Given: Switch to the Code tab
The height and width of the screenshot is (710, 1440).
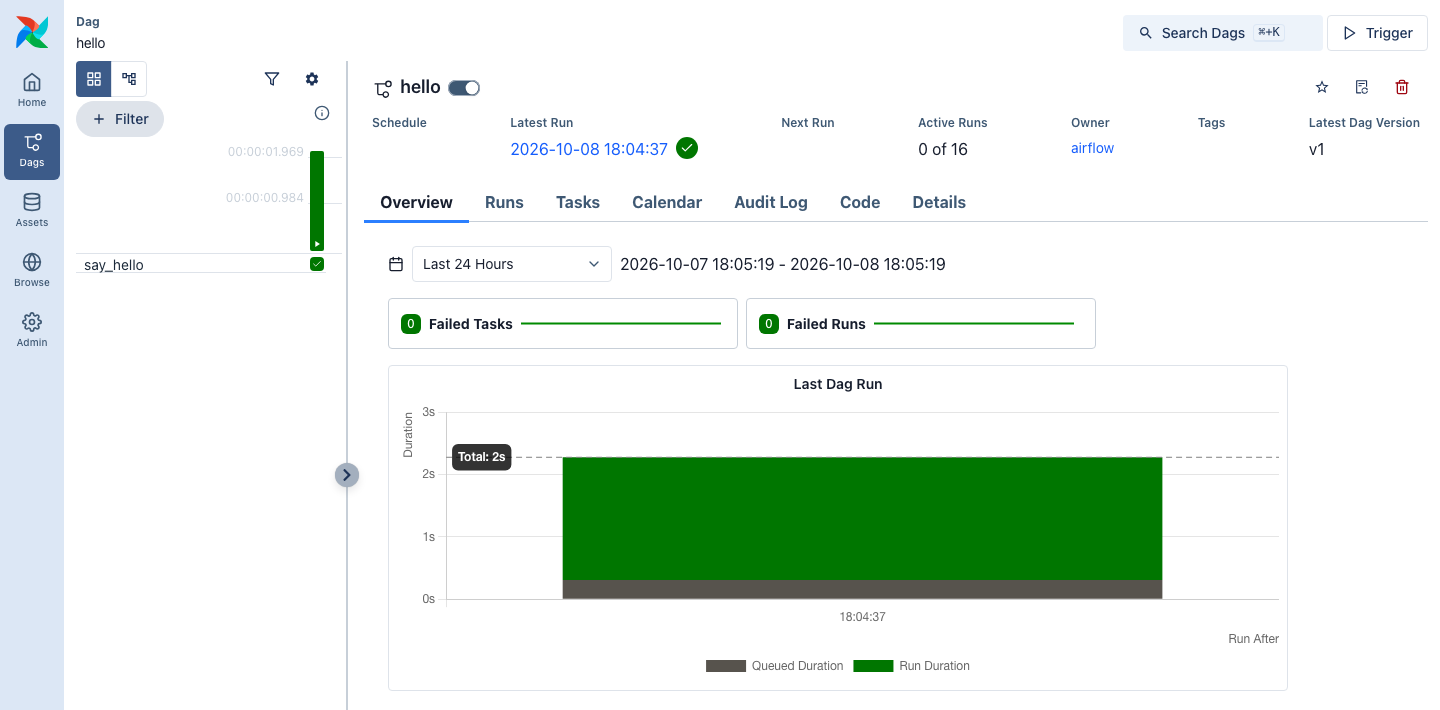Looking at the screenshot, I should pos(860,202).
